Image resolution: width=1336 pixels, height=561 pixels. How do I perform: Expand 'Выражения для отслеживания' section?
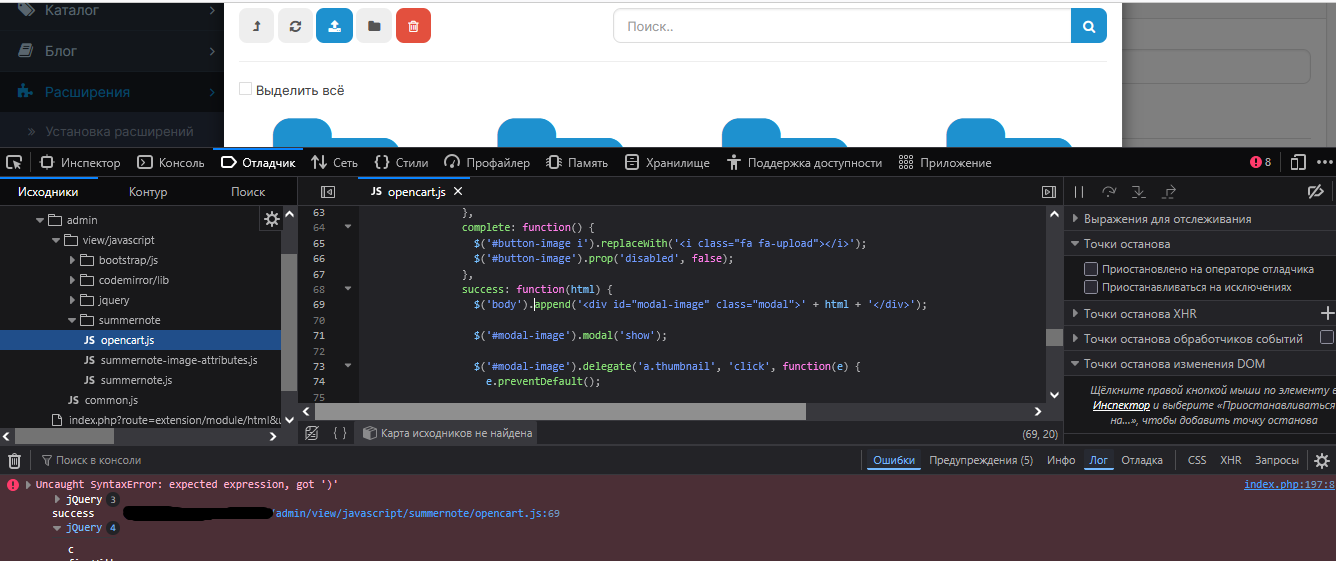pyautogui.click(x=1075, y=219)
